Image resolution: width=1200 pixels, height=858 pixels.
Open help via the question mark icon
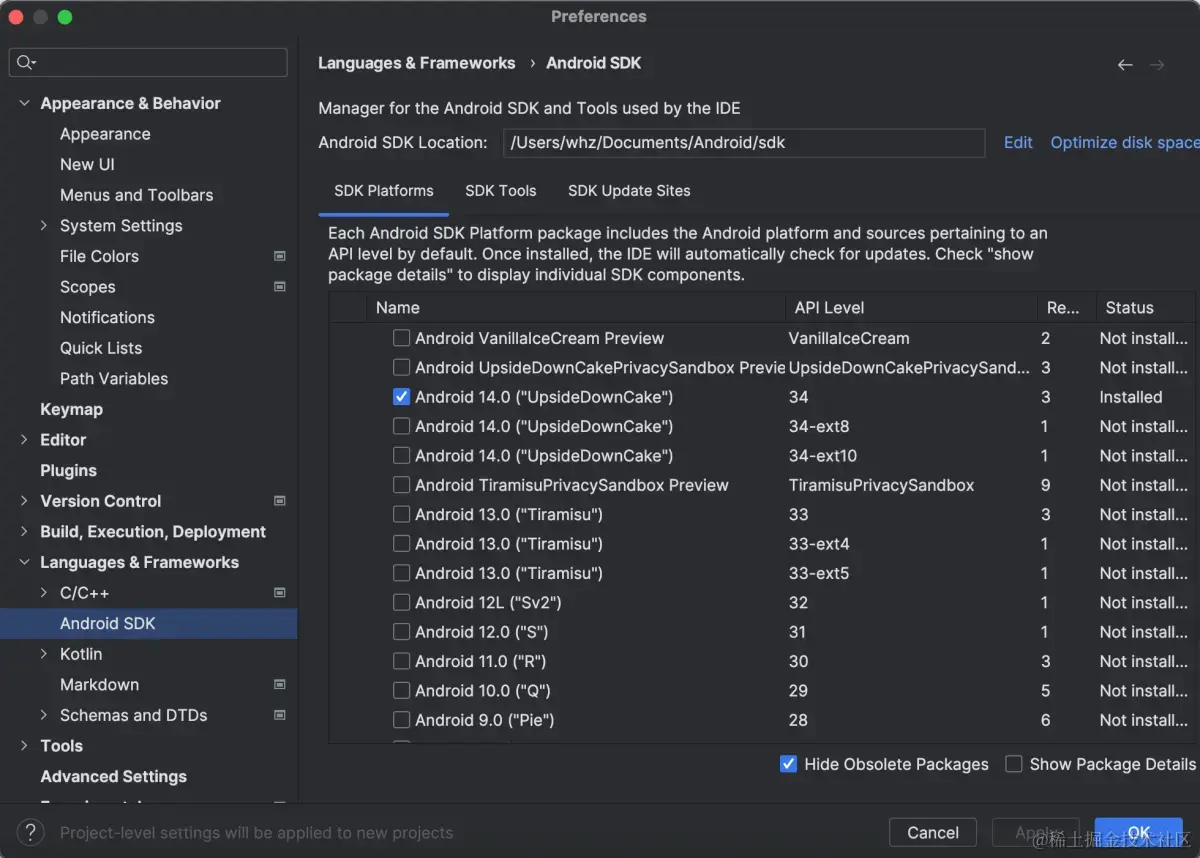click(x=30, y=832)
